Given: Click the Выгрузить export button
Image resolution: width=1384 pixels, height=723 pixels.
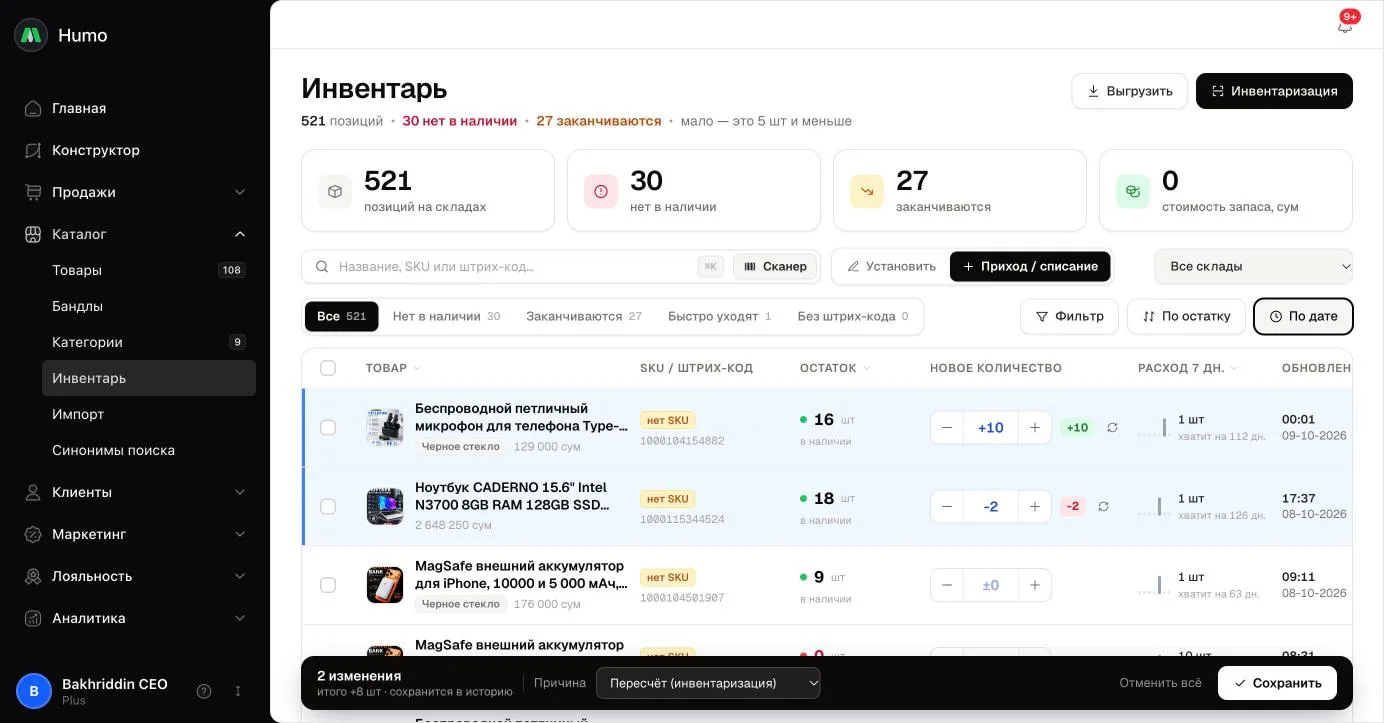Looking at the screenshot, I should point(1129,91).
